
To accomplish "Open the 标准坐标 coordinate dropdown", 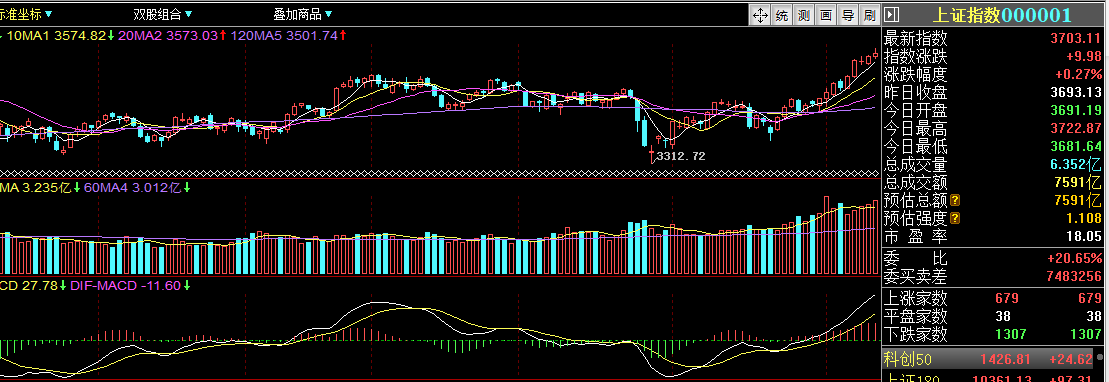I will pos(25,14).
